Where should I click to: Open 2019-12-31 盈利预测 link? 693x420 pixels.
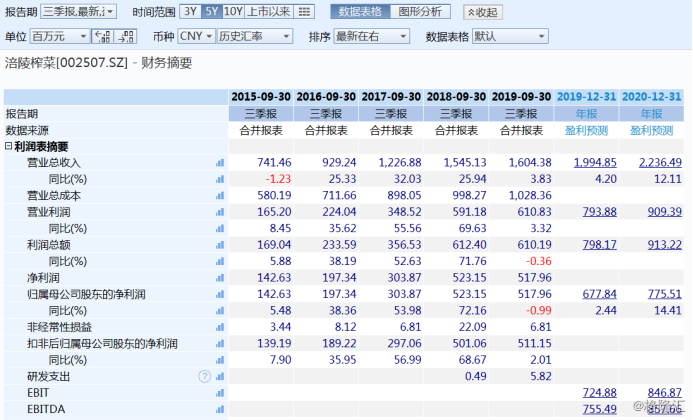pos(586,130)
